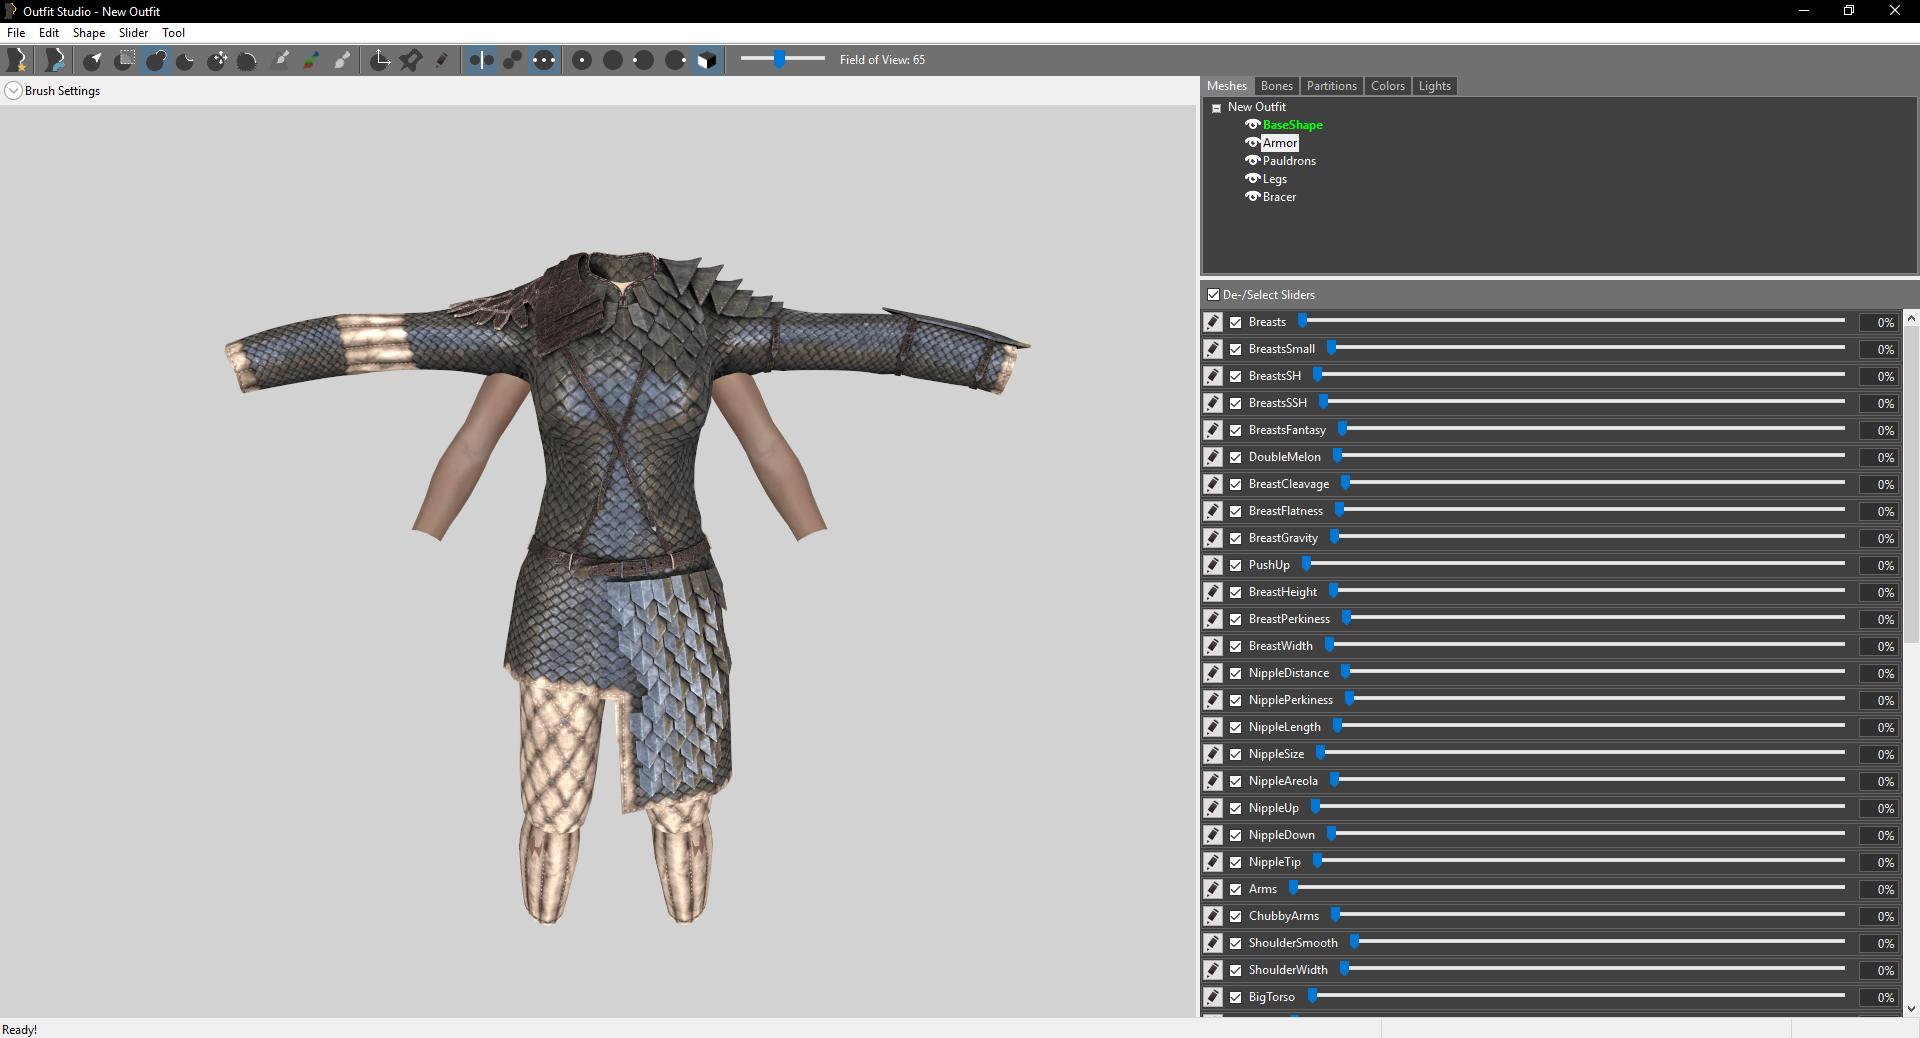This screenshot has height=1038, width=1920.
Task: Switch to the Bones tab
Action: click(1276, 86)
